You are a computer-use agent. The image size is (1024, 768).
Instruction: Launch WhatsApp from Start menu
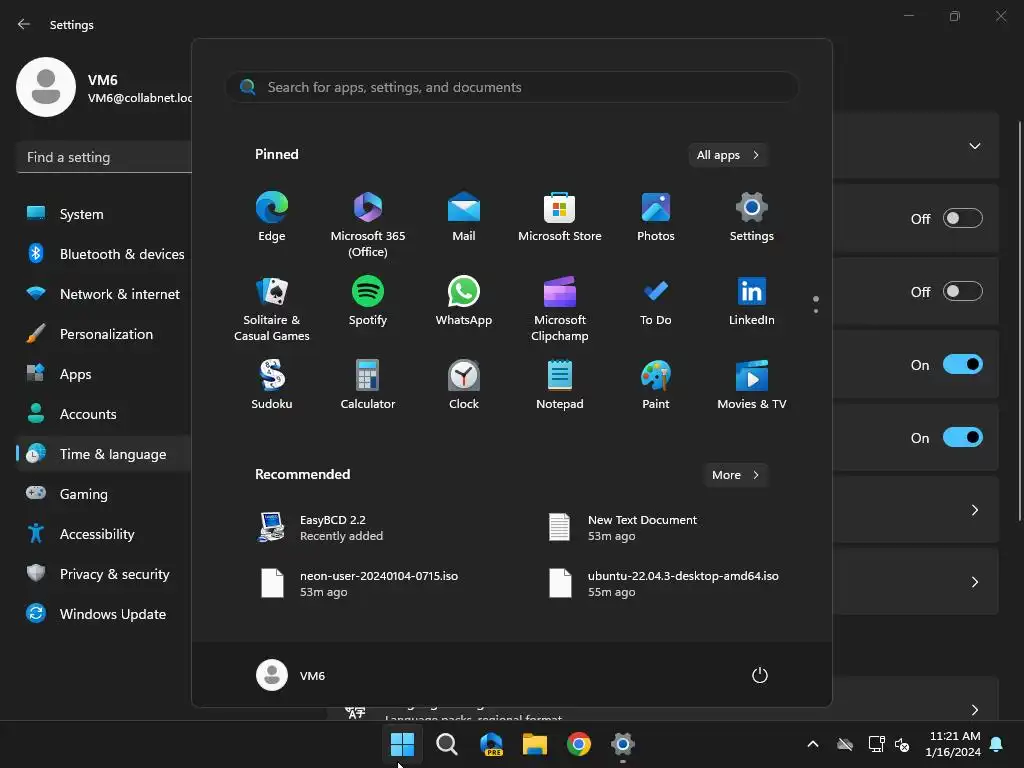point(464,301)
